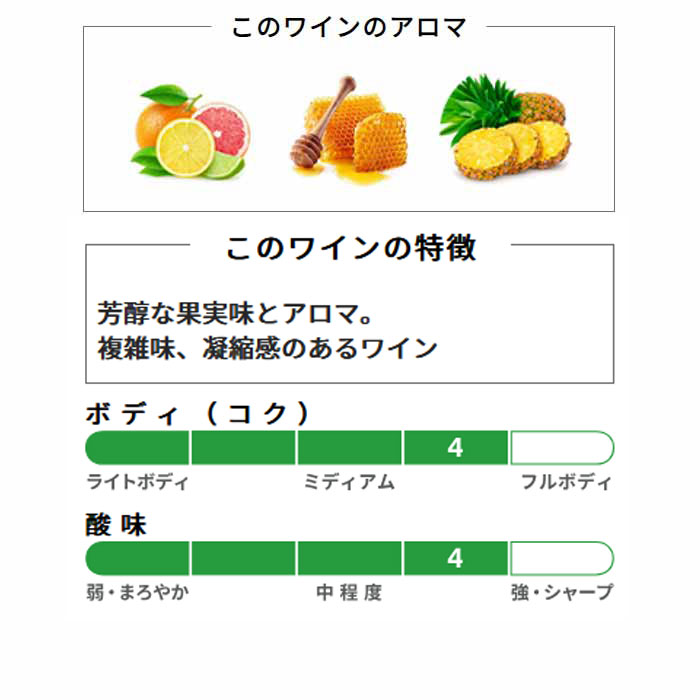Select the third segment of the ボディ bar

click(x=350, y=447)
